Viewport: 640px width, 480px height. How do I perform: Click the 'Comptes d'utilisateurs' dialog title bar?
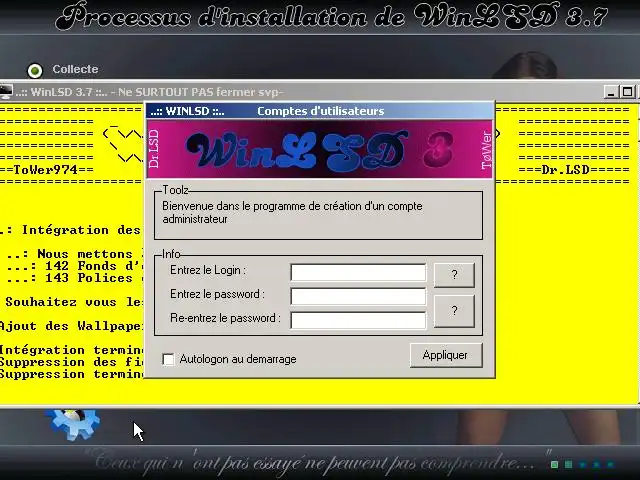pyautogui.click(x=320, y=111)
